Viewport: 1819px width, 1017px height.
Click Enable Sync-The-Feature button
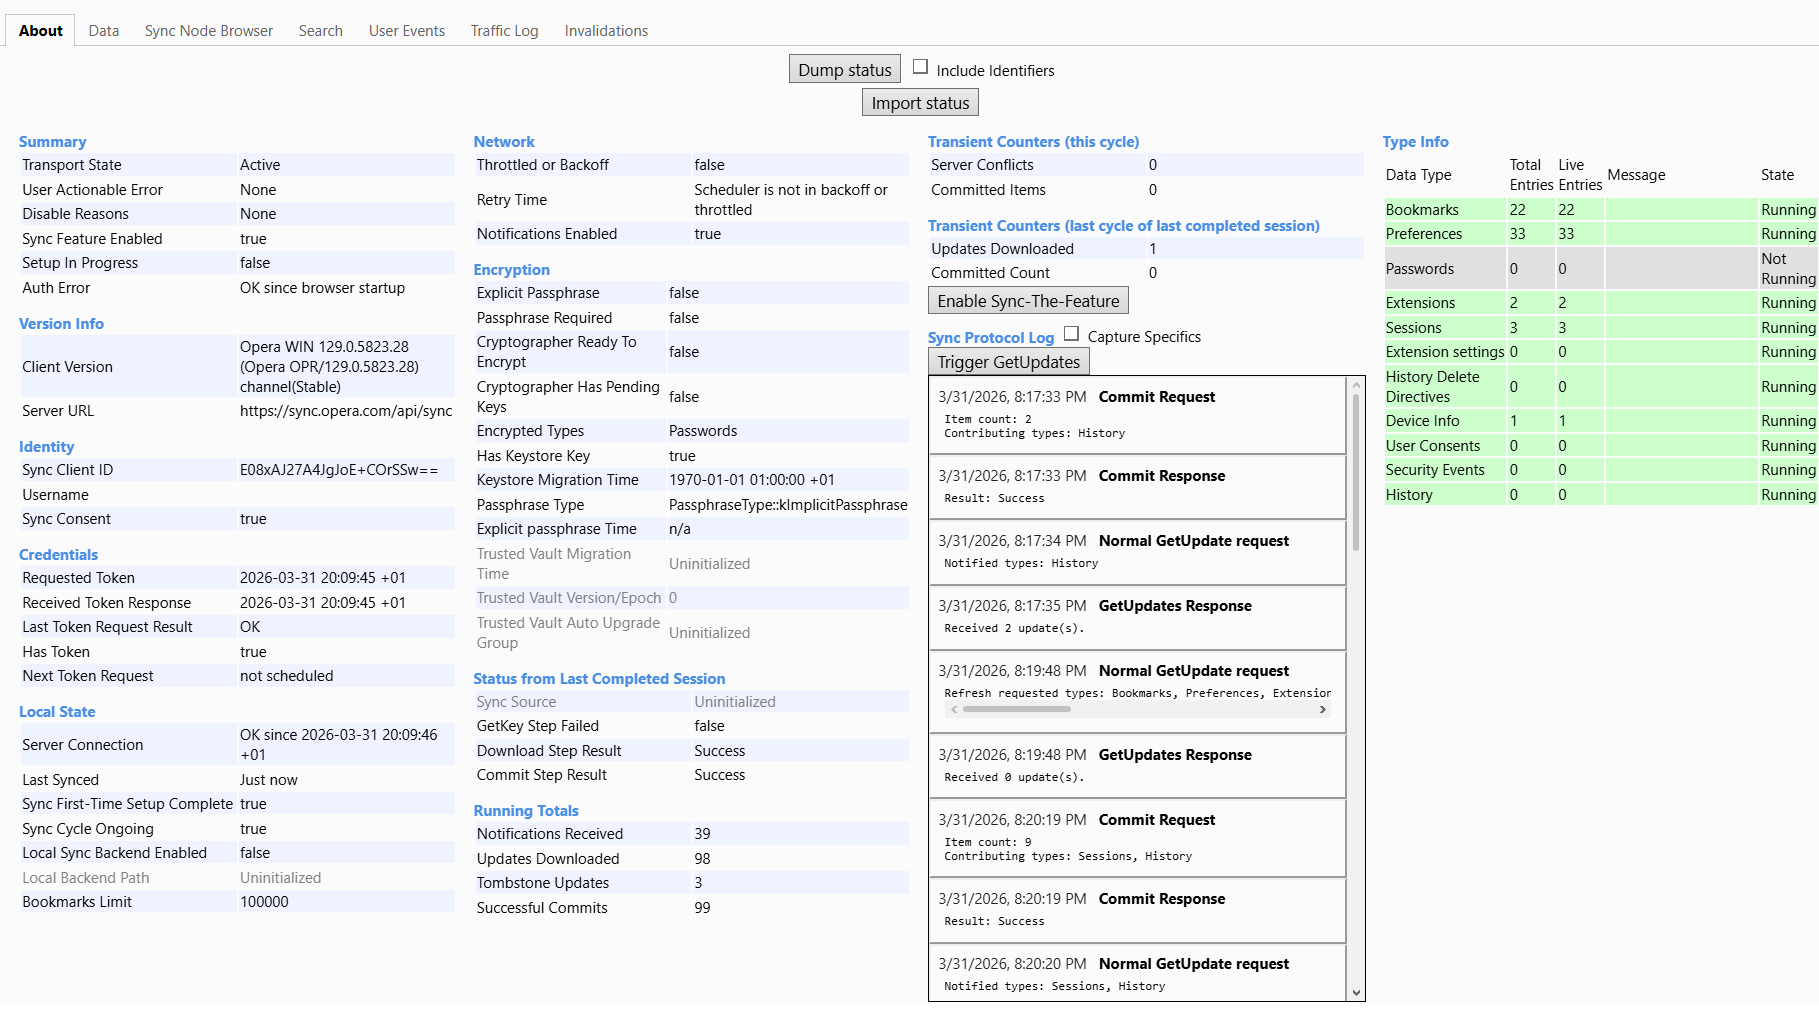(1027, 301)
